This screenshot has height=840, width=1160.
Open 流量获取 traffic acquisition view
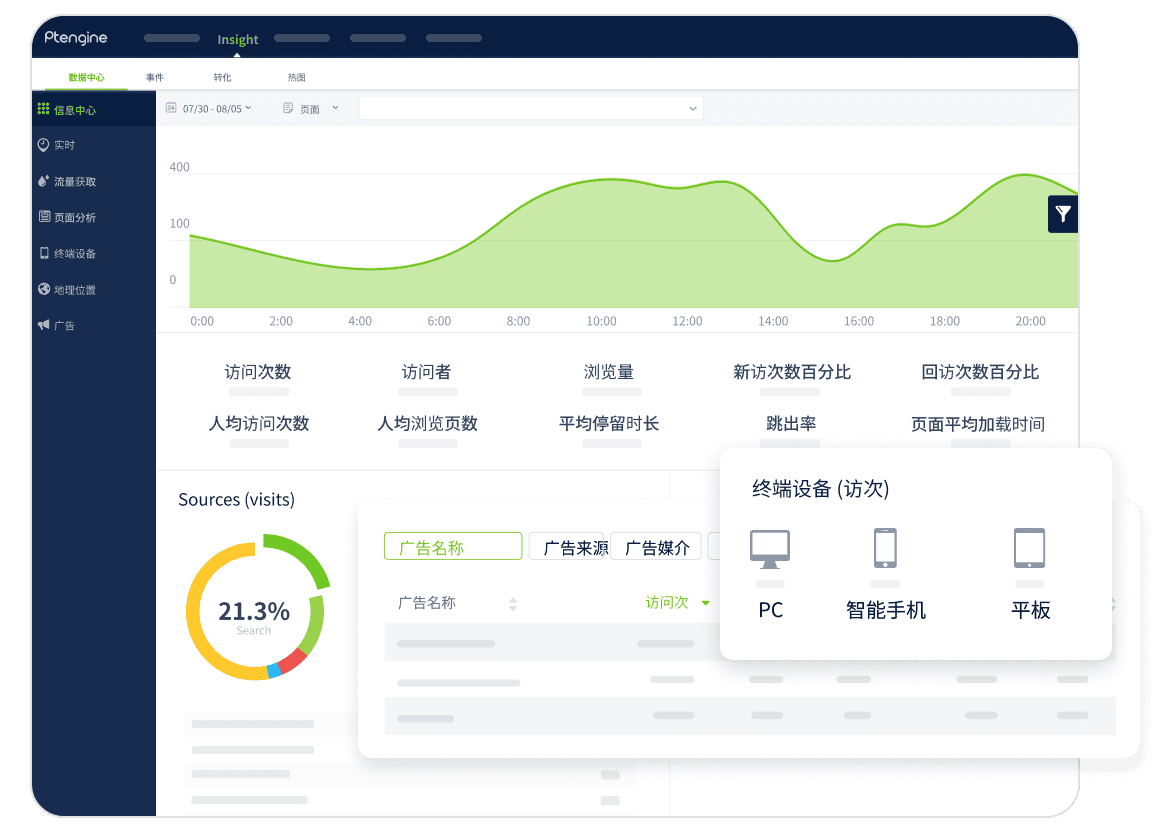tap(73, 181)
